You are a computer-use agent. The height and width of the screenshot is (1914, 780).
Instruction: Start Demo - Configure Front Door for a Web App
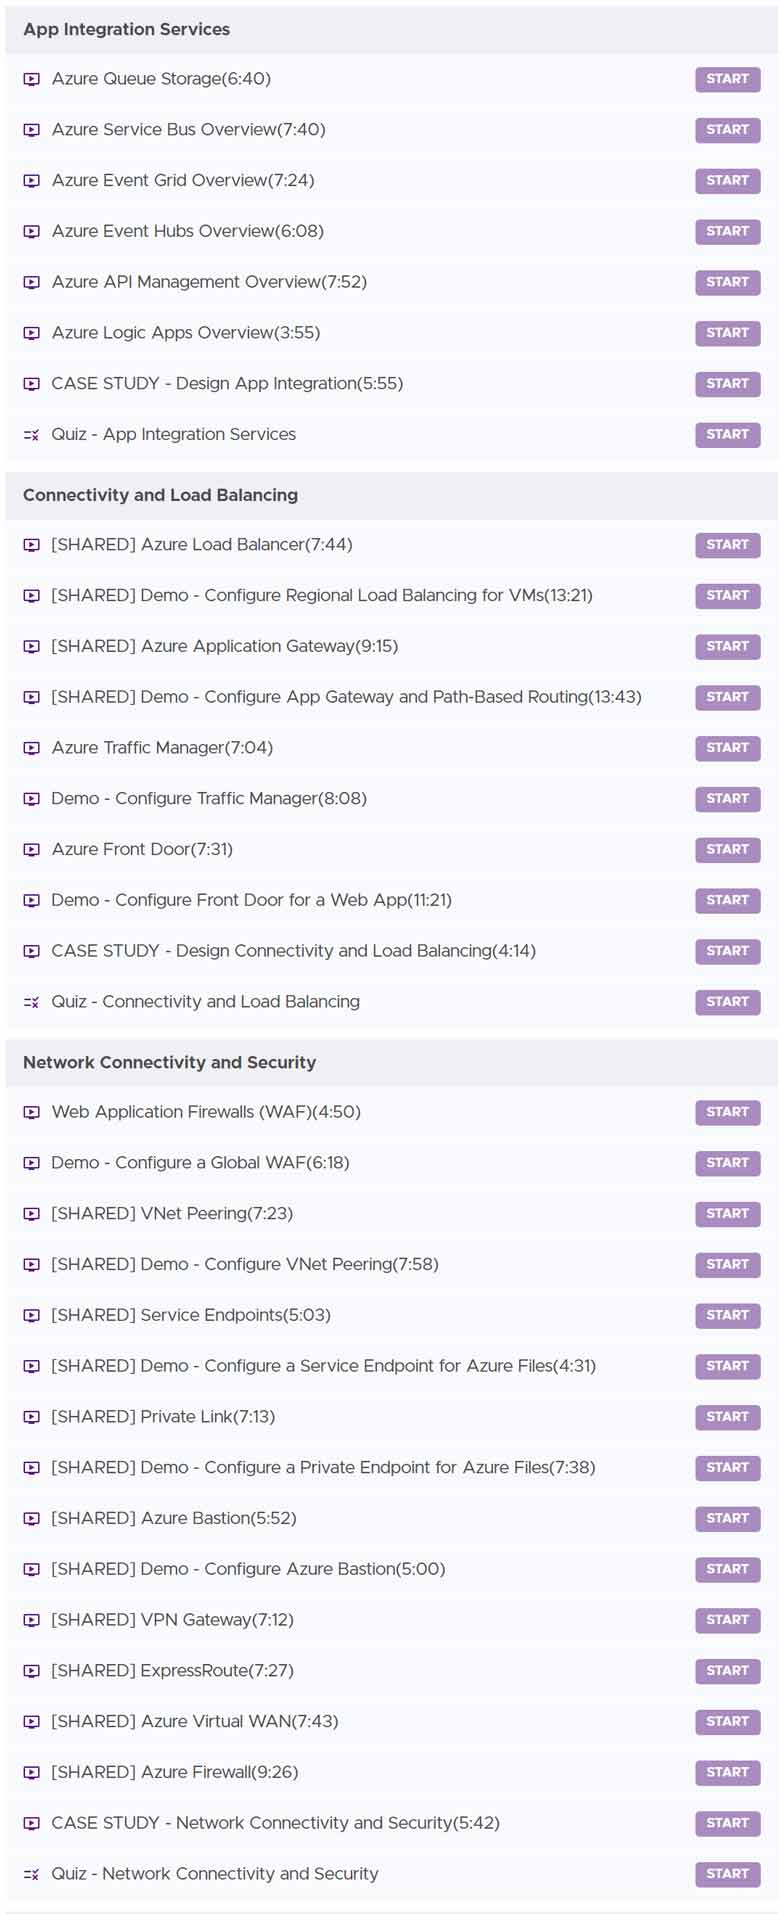pyautogui.click(x=728, y=901)
